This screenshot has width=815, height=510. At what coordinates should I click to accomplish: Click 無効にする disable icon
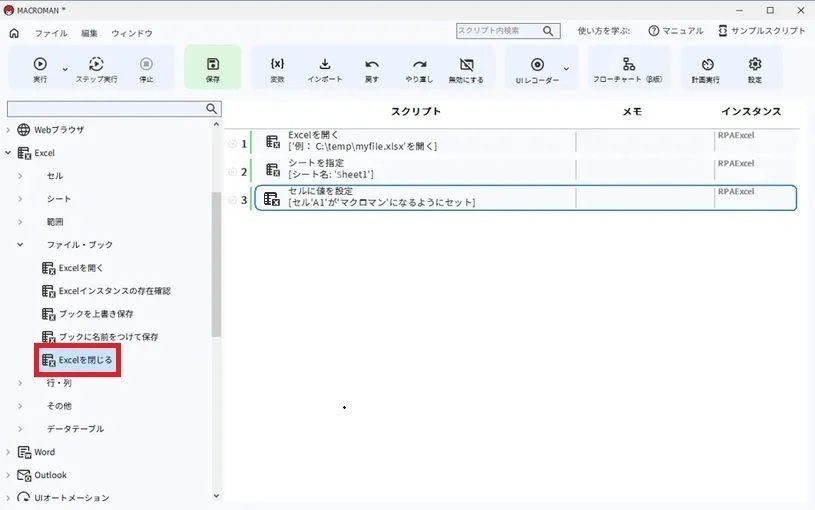pyautogui.click(x=466, y=64)
